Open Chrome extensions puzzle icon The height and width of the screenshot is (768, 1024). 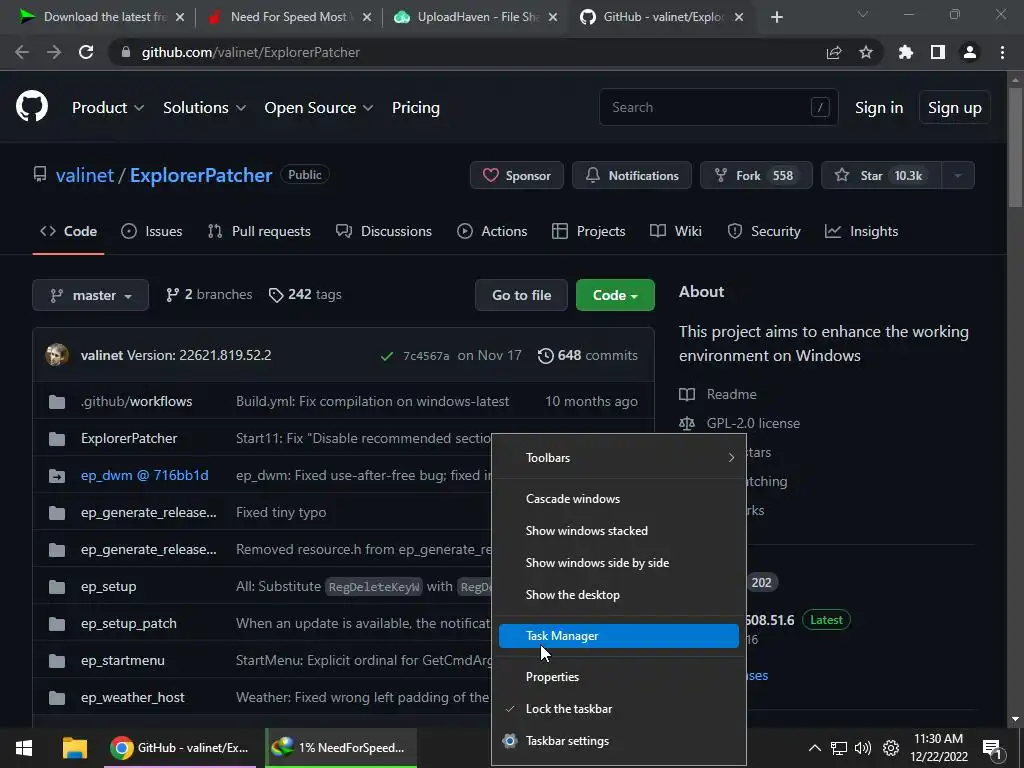(906, 52)
